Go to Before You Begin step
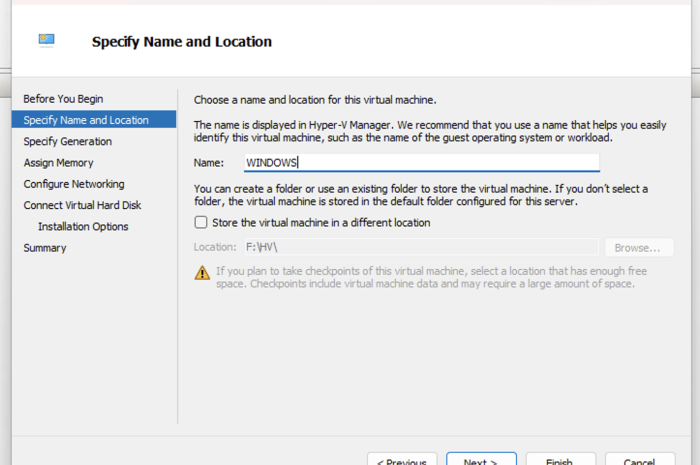 coord(63,99)
